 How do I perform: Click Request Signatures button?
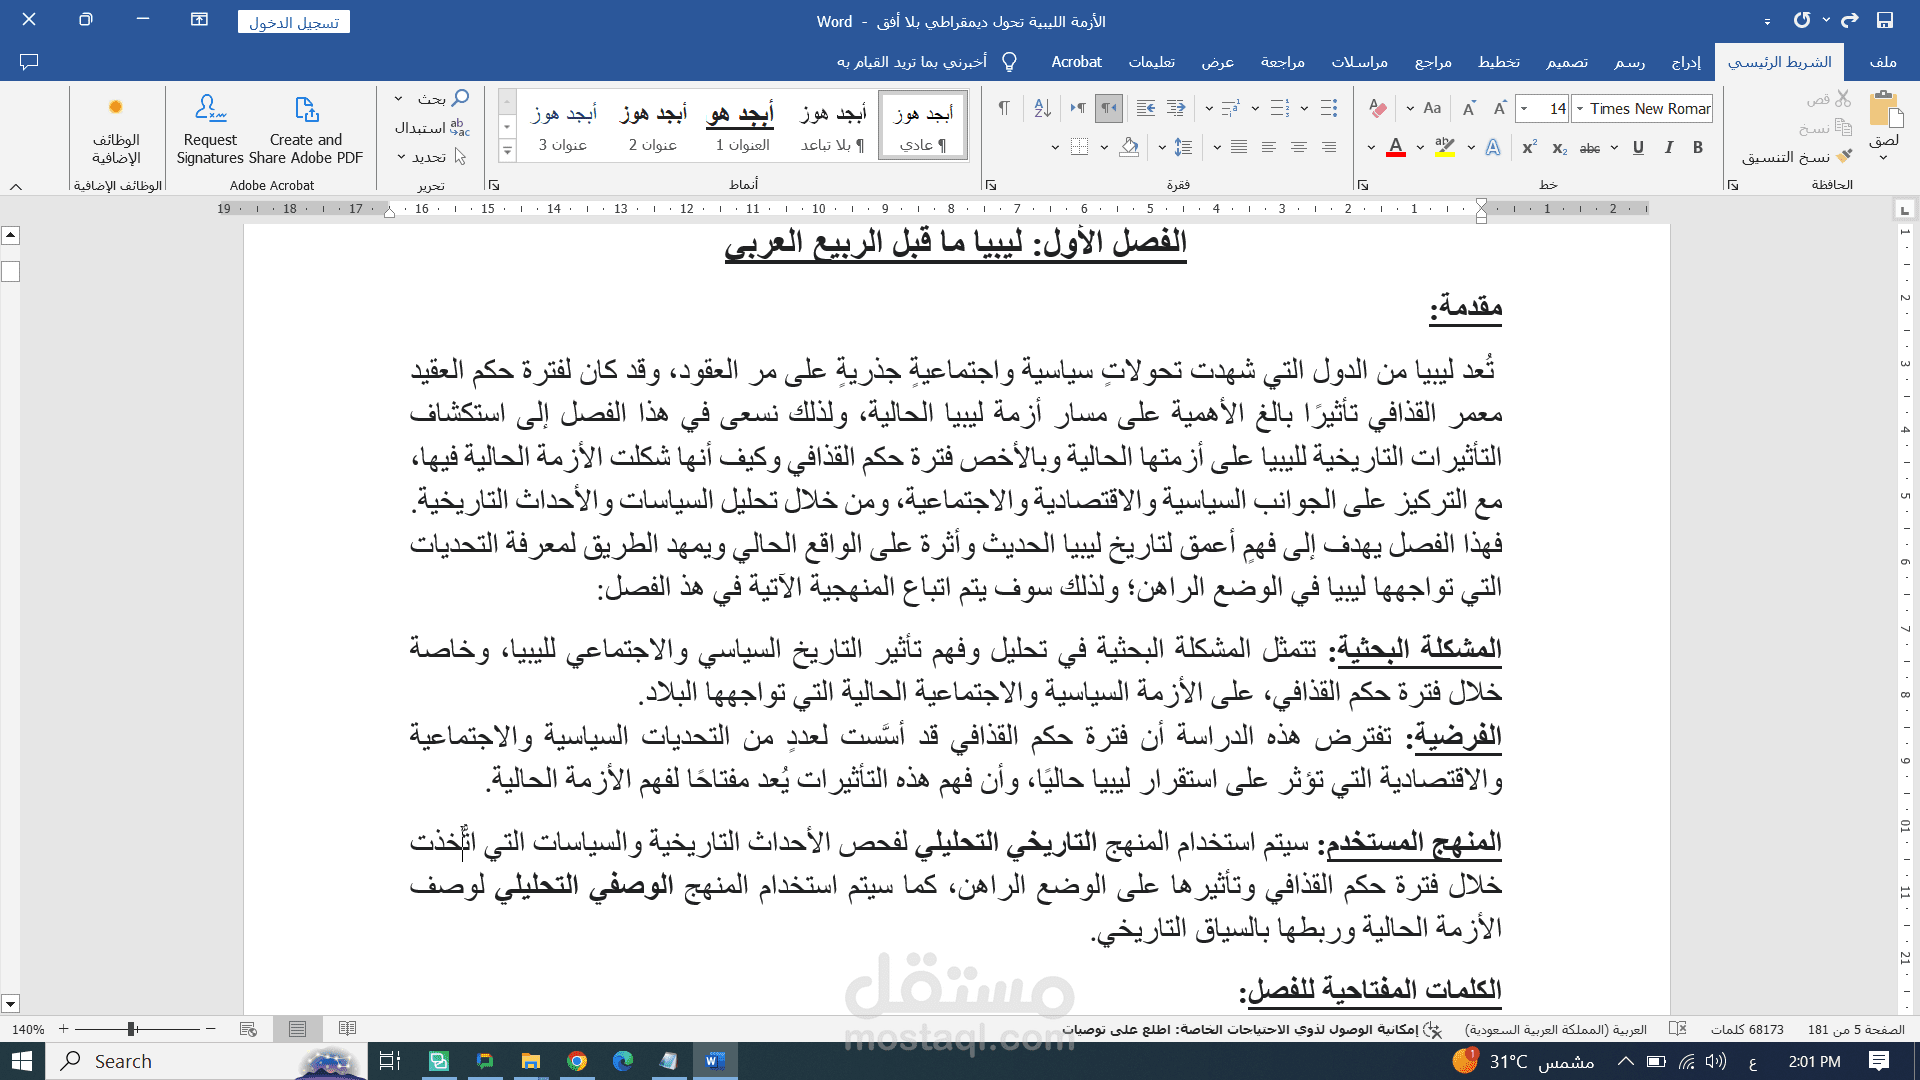210,130
